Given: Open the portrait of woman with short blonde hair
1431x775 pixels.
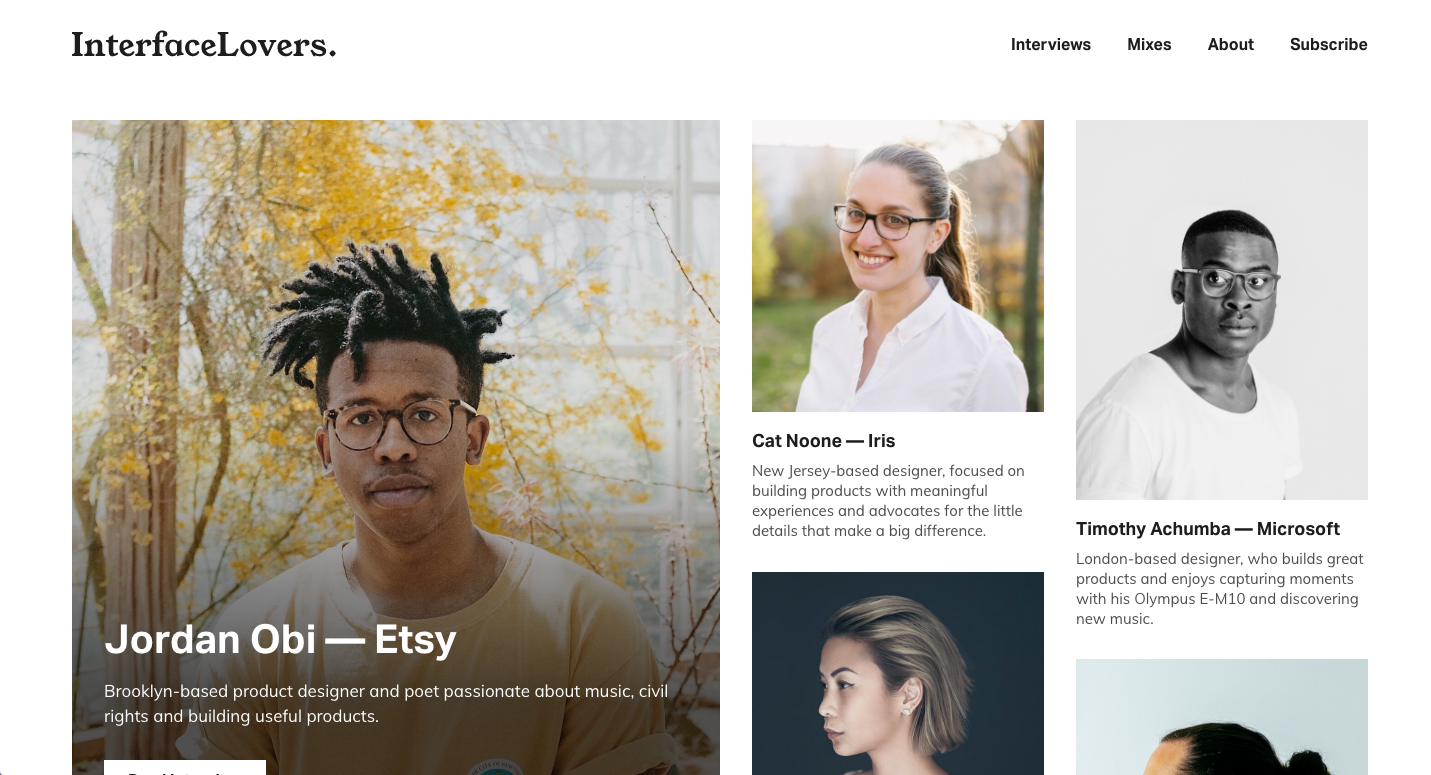Looking at the screenshot, I should tap(898, 673).
